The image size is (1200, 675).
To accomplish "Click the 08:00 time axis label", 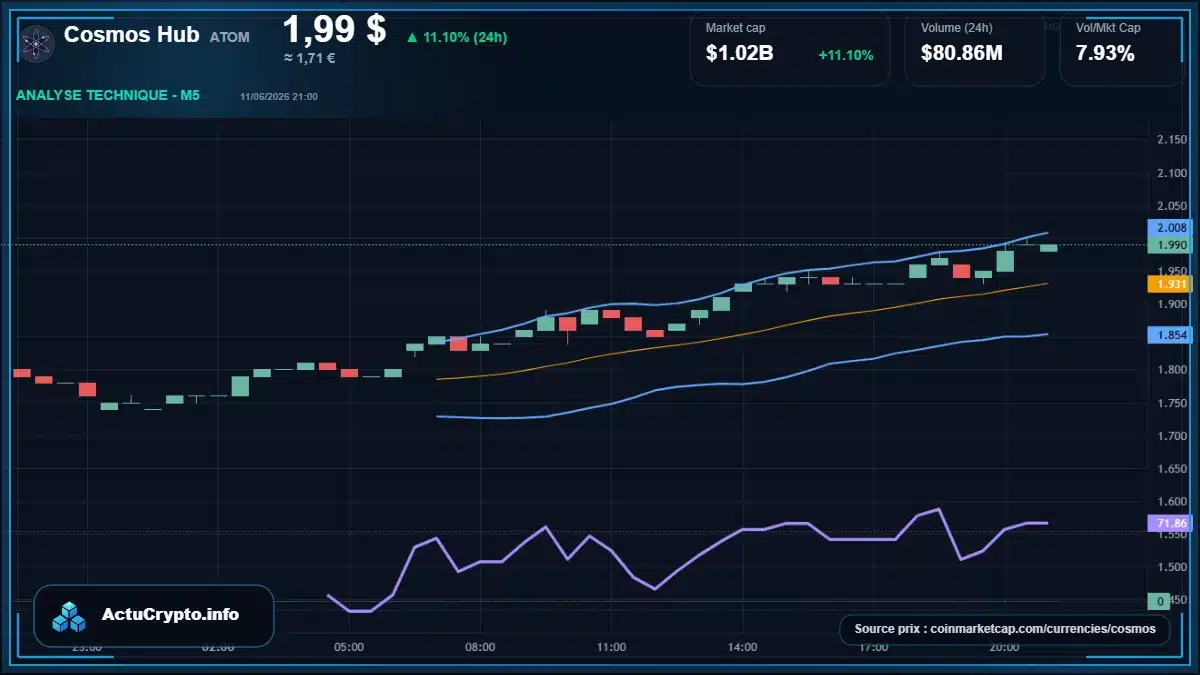I will click(480, 647).
